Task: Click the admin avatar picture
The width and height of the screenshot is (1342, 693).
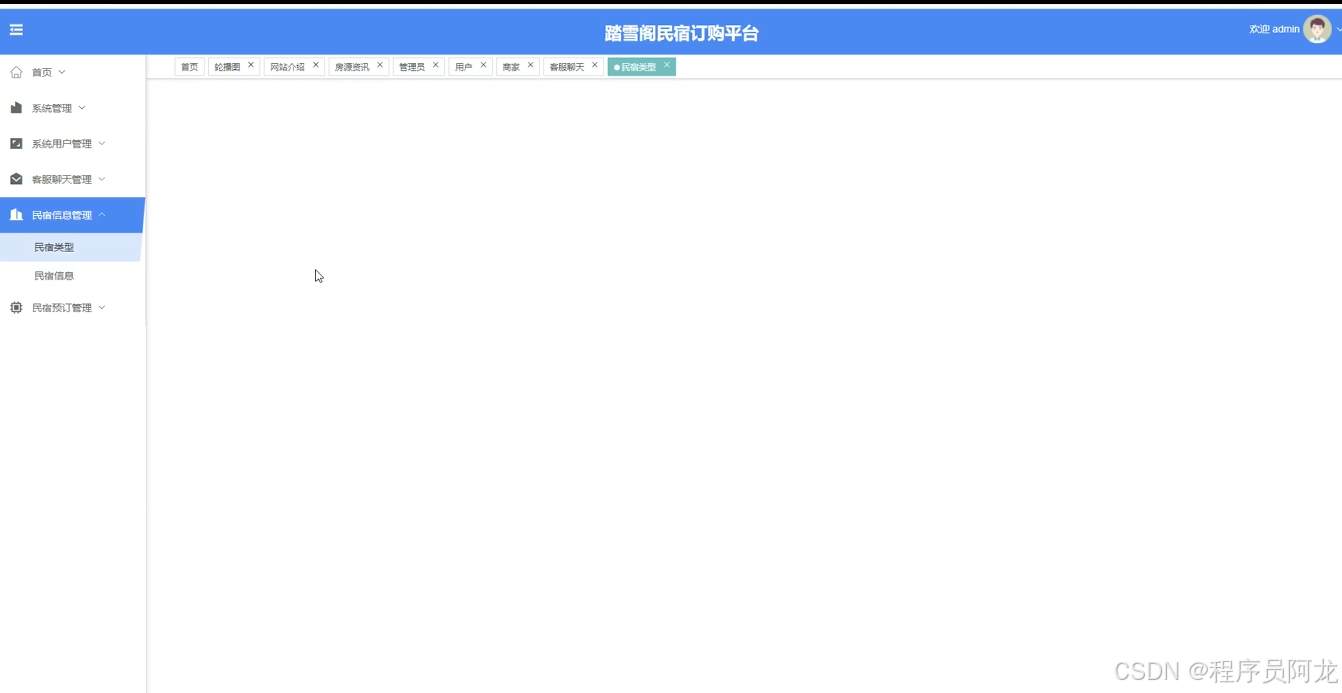Action: (1317, 29)
